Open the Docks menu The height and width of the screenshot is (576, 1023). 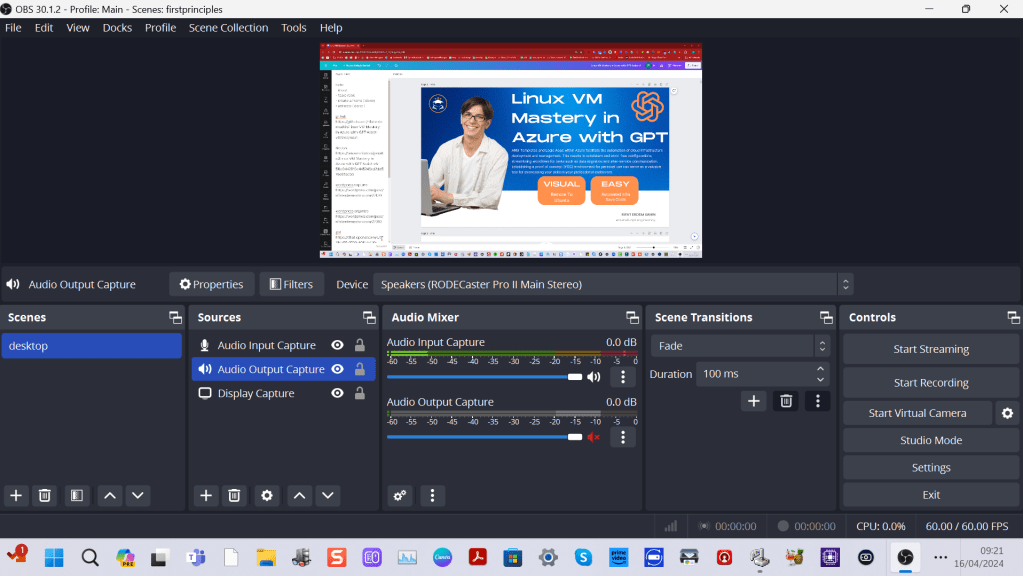(x=117, y=27)
